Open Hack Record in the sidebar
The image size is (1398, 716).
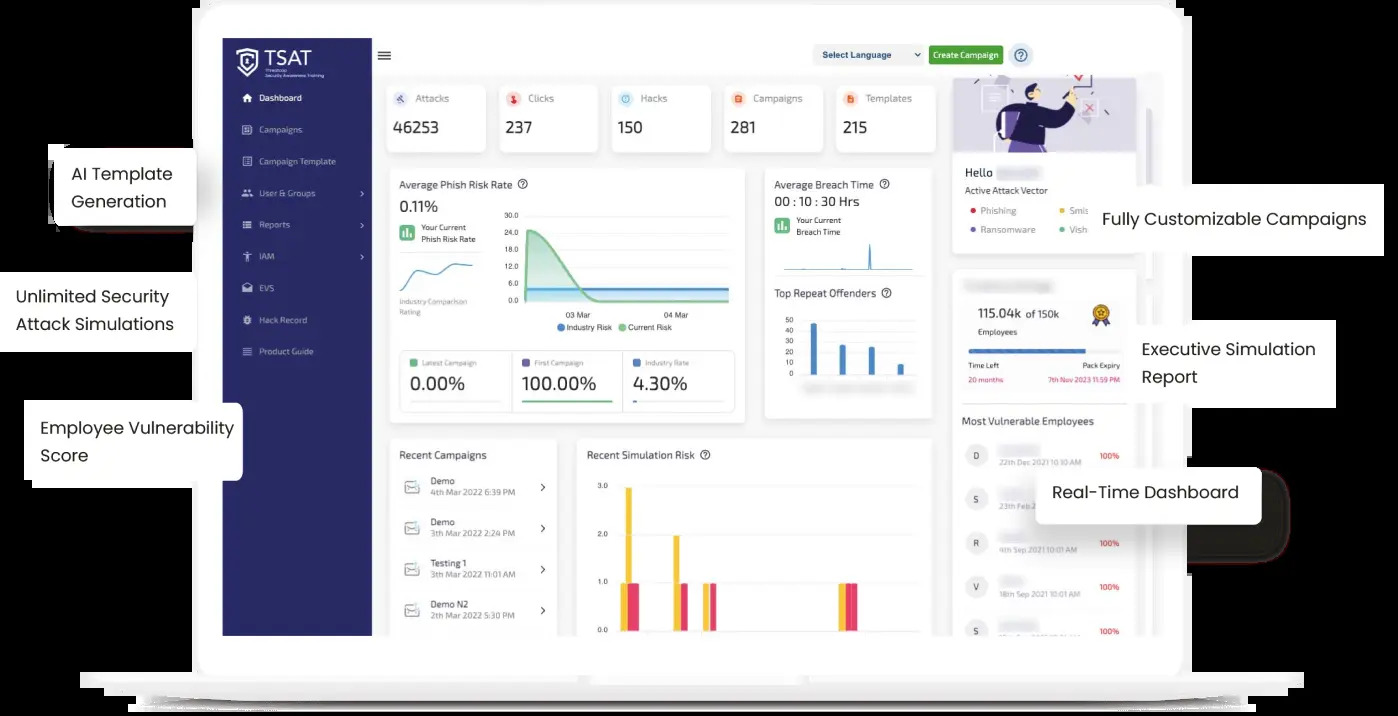[283, 320]
